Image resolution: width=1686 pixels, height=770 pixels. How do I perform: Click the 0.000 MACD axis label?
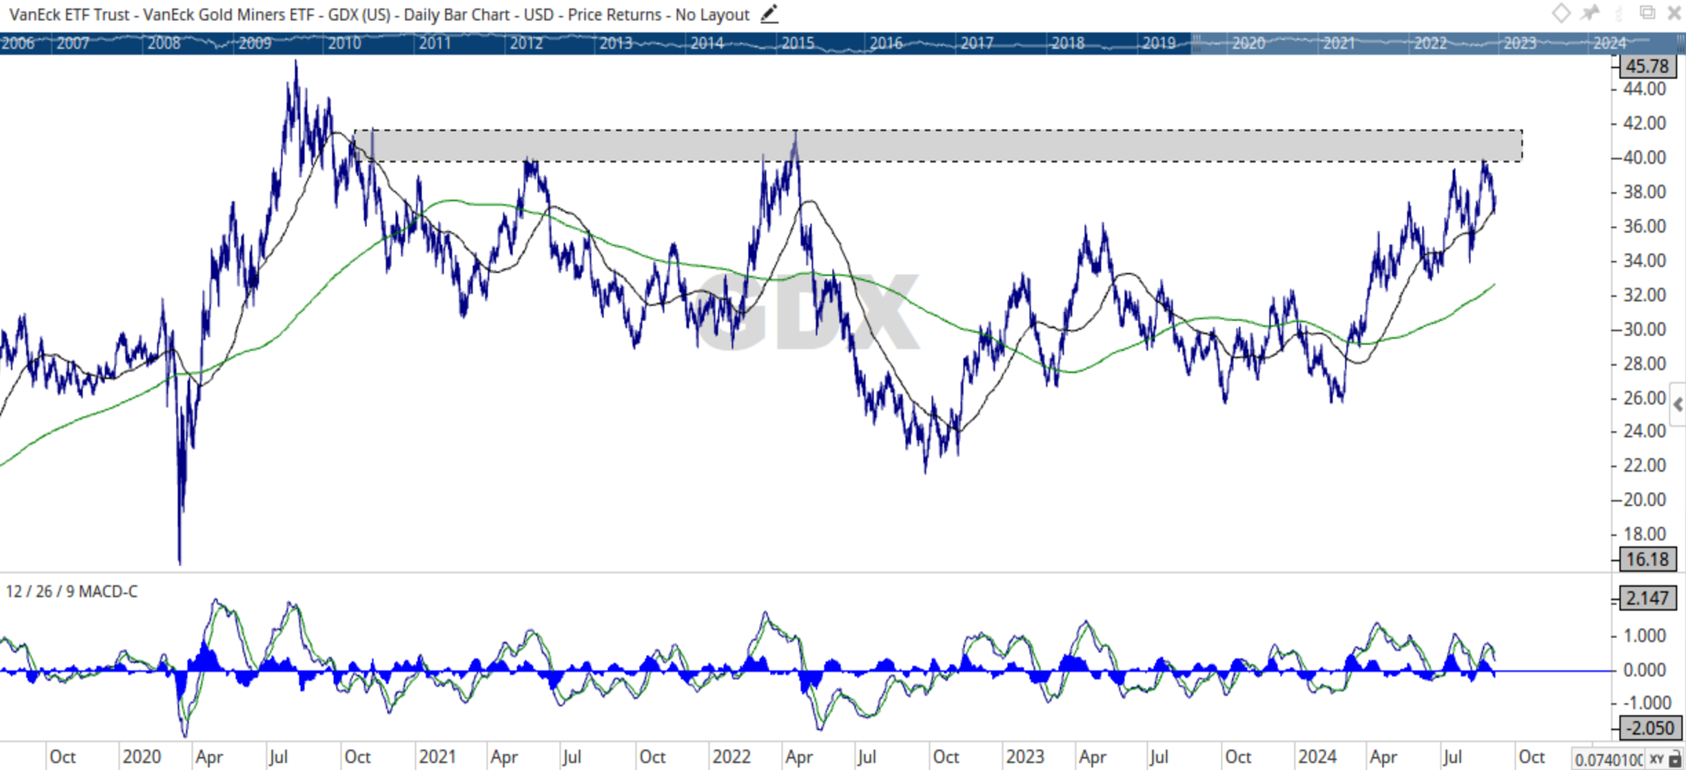pyautogui.click(x=1645, y=669)
